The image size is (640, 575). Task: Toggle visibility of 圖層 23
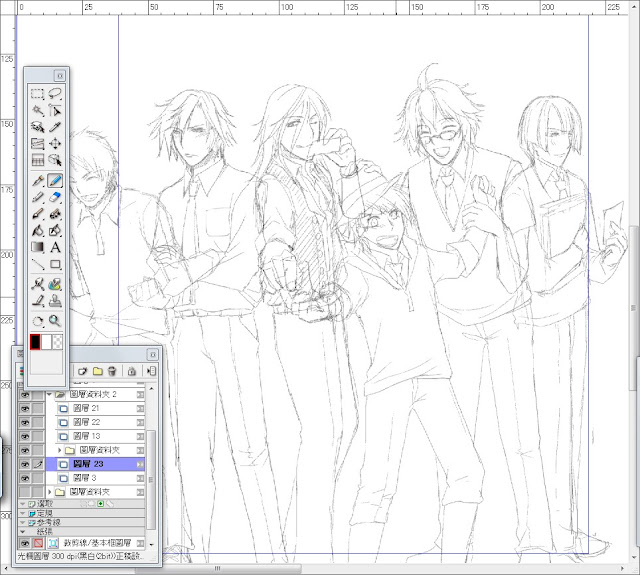[25, 464]
